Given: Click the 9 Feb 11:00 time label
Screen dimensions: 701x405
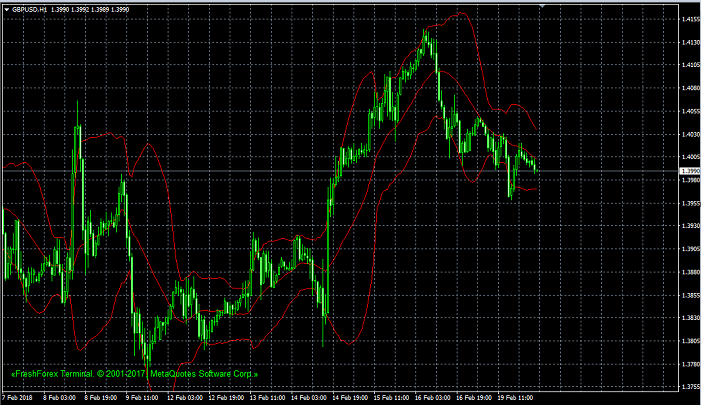Looking at the screenshot, I should point(142,398).
